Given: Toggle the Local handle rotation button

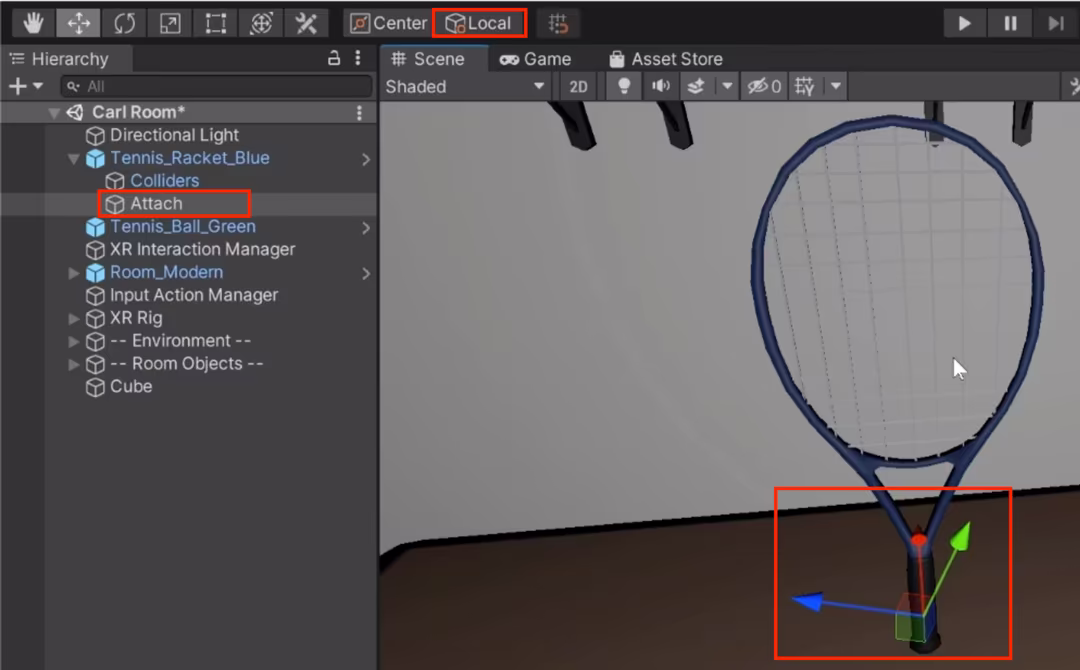Looking at the screenshot, I should point(479,23).
